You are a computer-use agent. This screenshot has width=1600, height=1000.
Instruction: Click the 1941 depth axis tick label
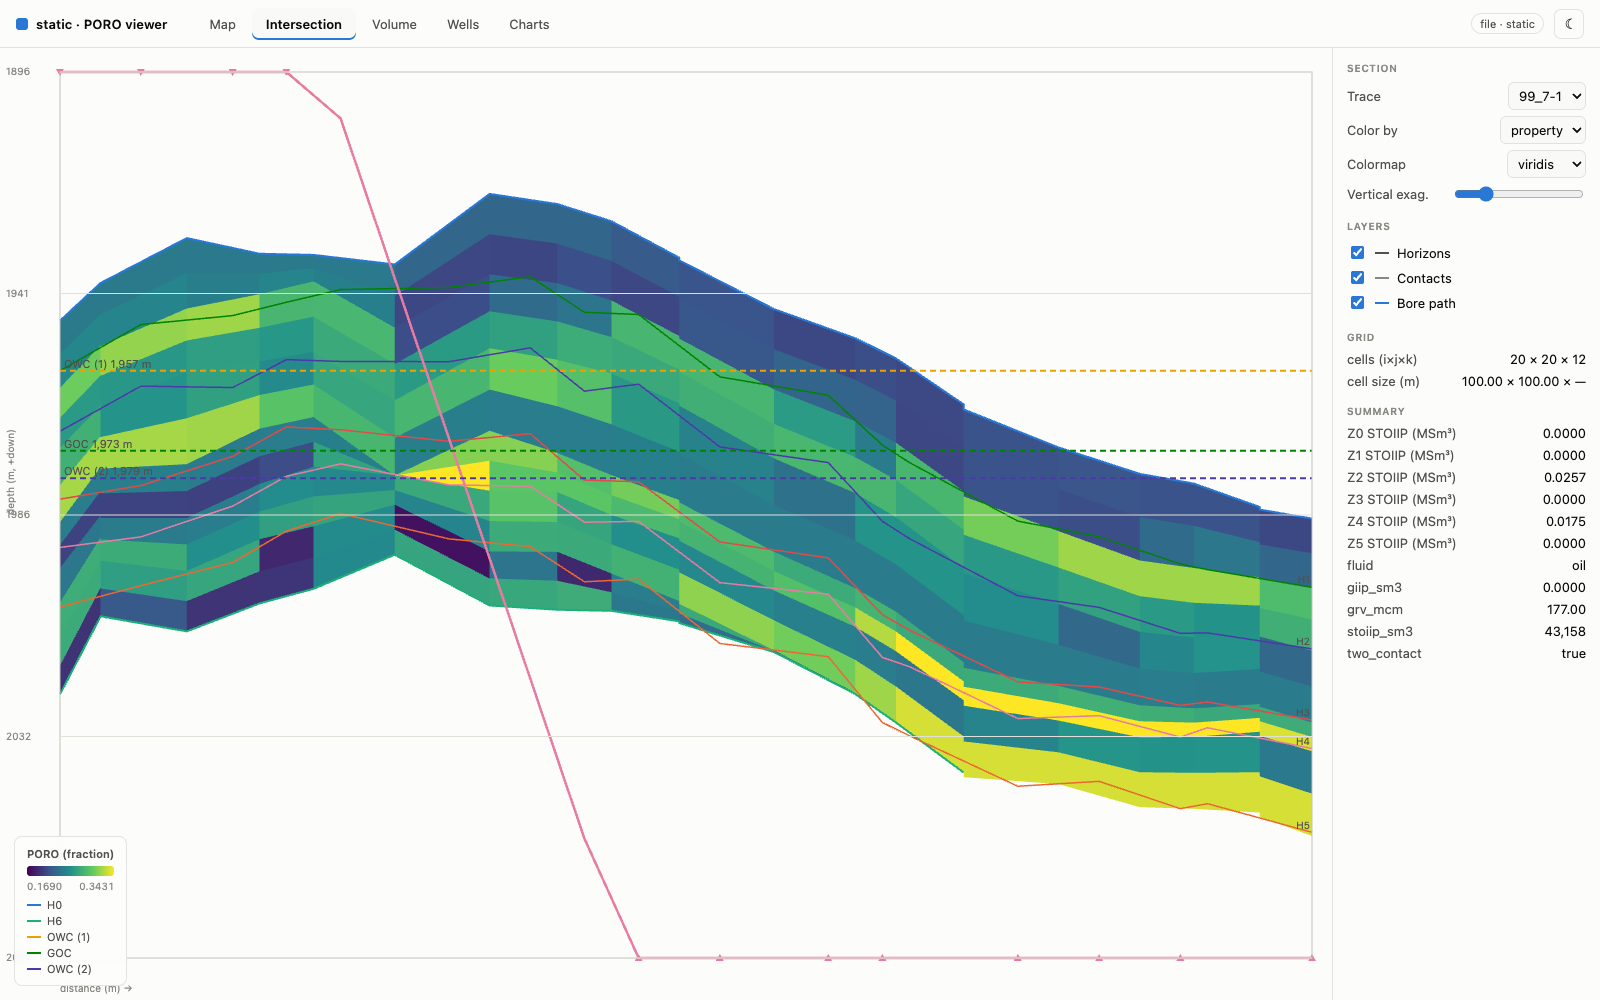tap(18, 293)
